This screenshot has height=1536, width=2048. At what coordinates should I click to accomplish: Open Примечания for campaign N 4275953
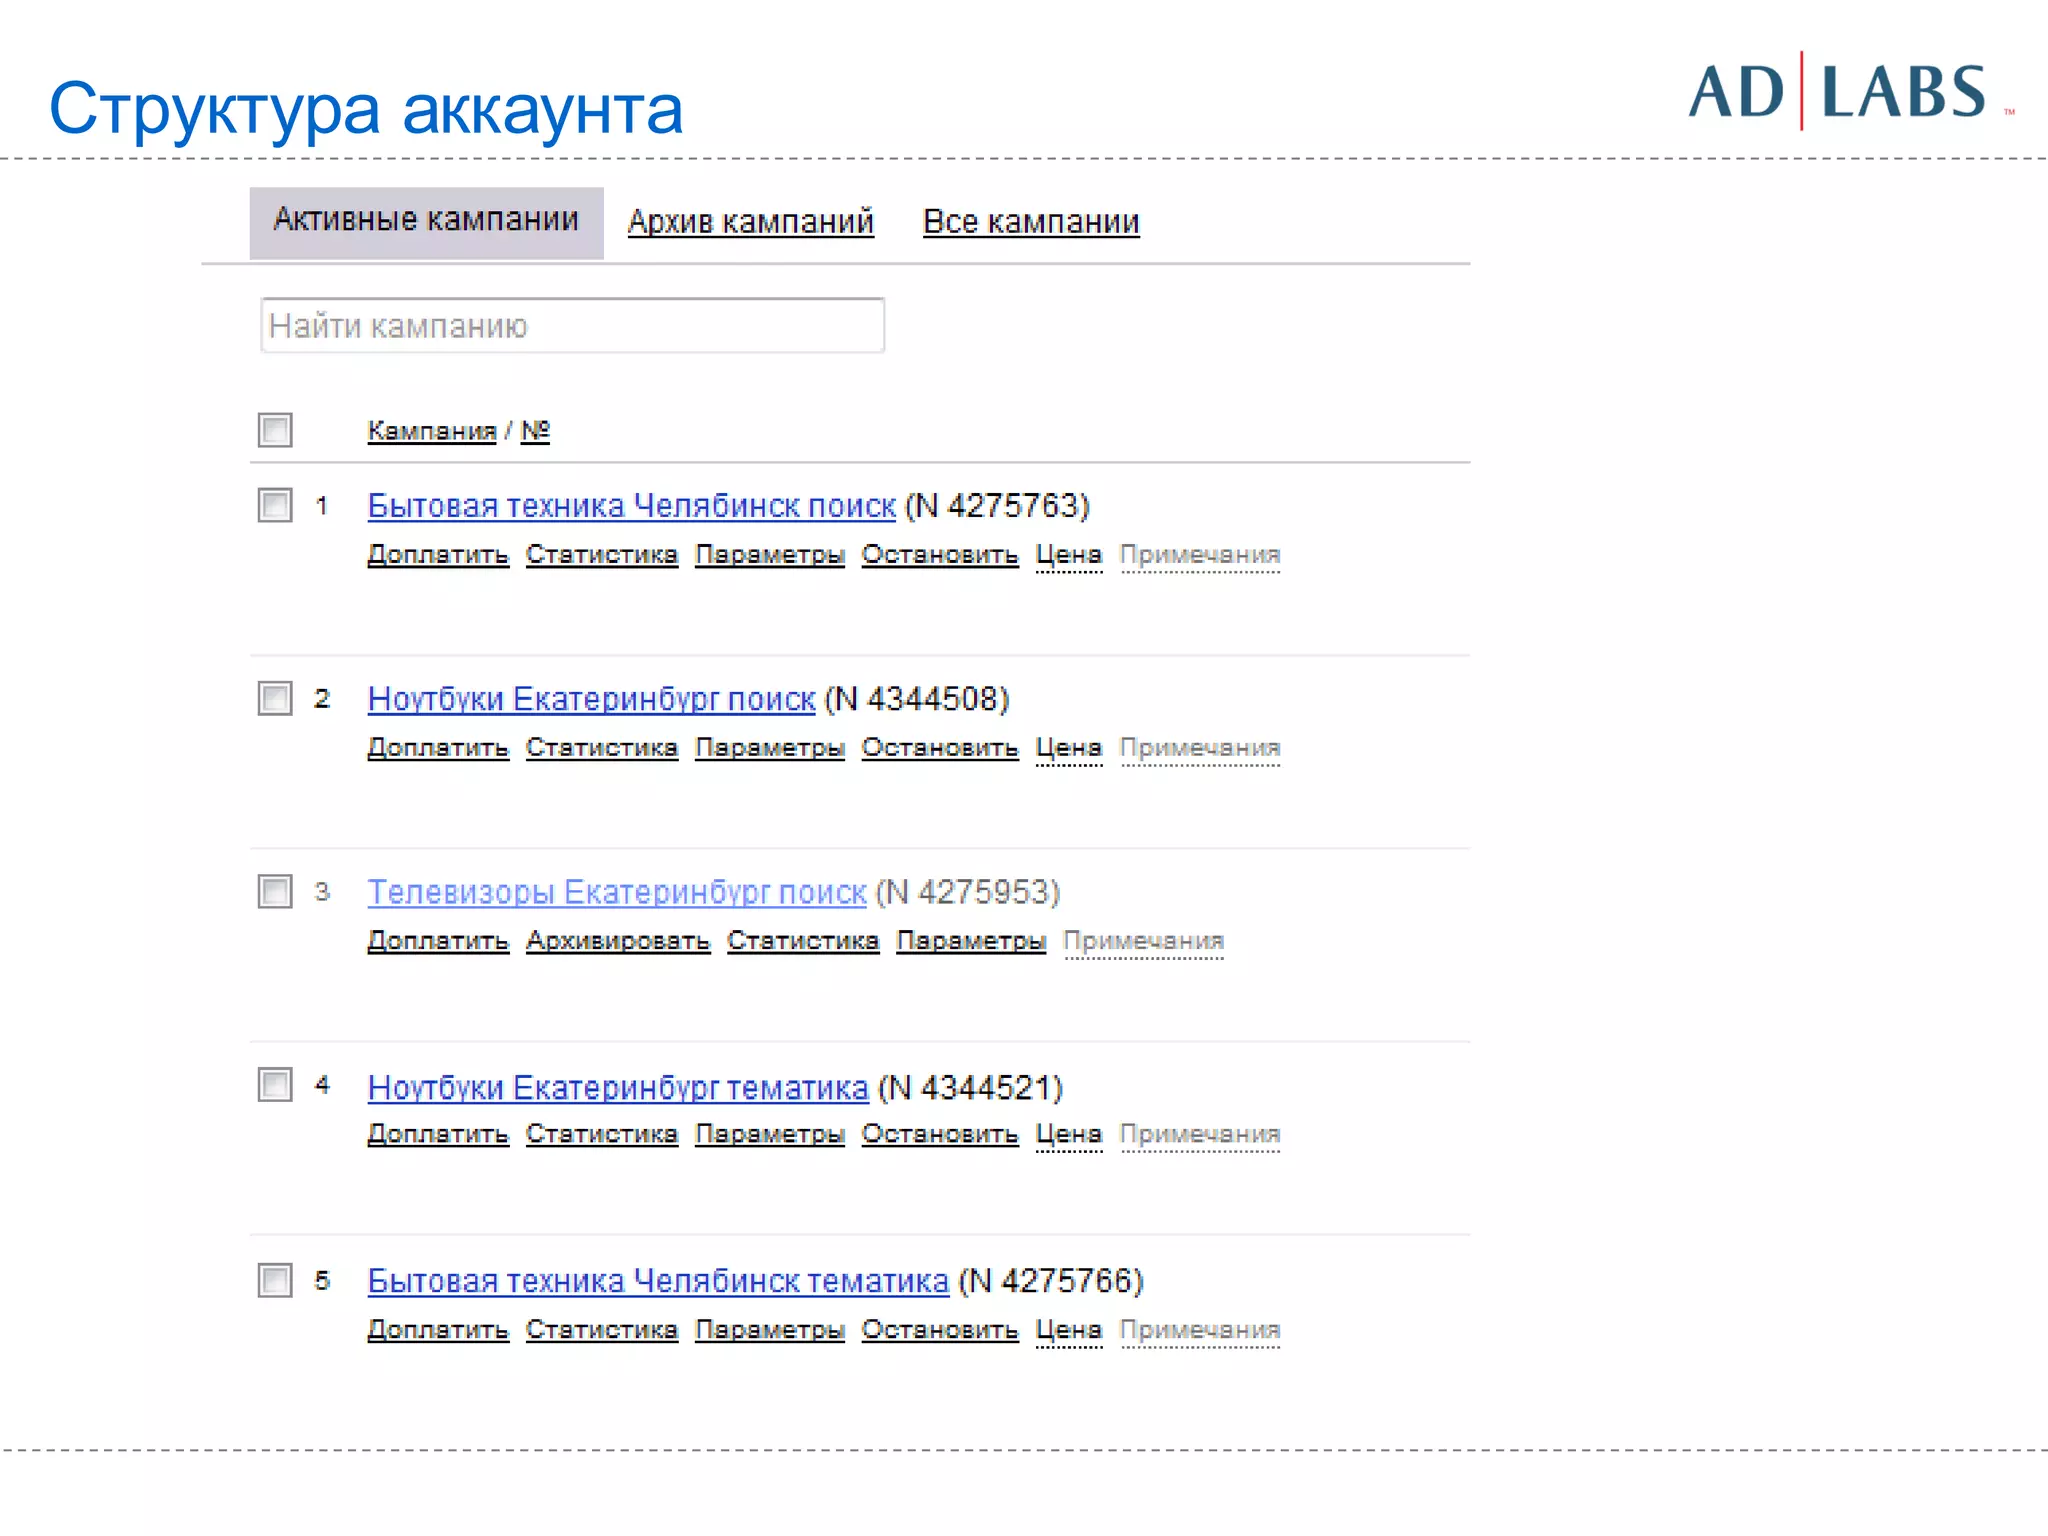click(1144, 941)
